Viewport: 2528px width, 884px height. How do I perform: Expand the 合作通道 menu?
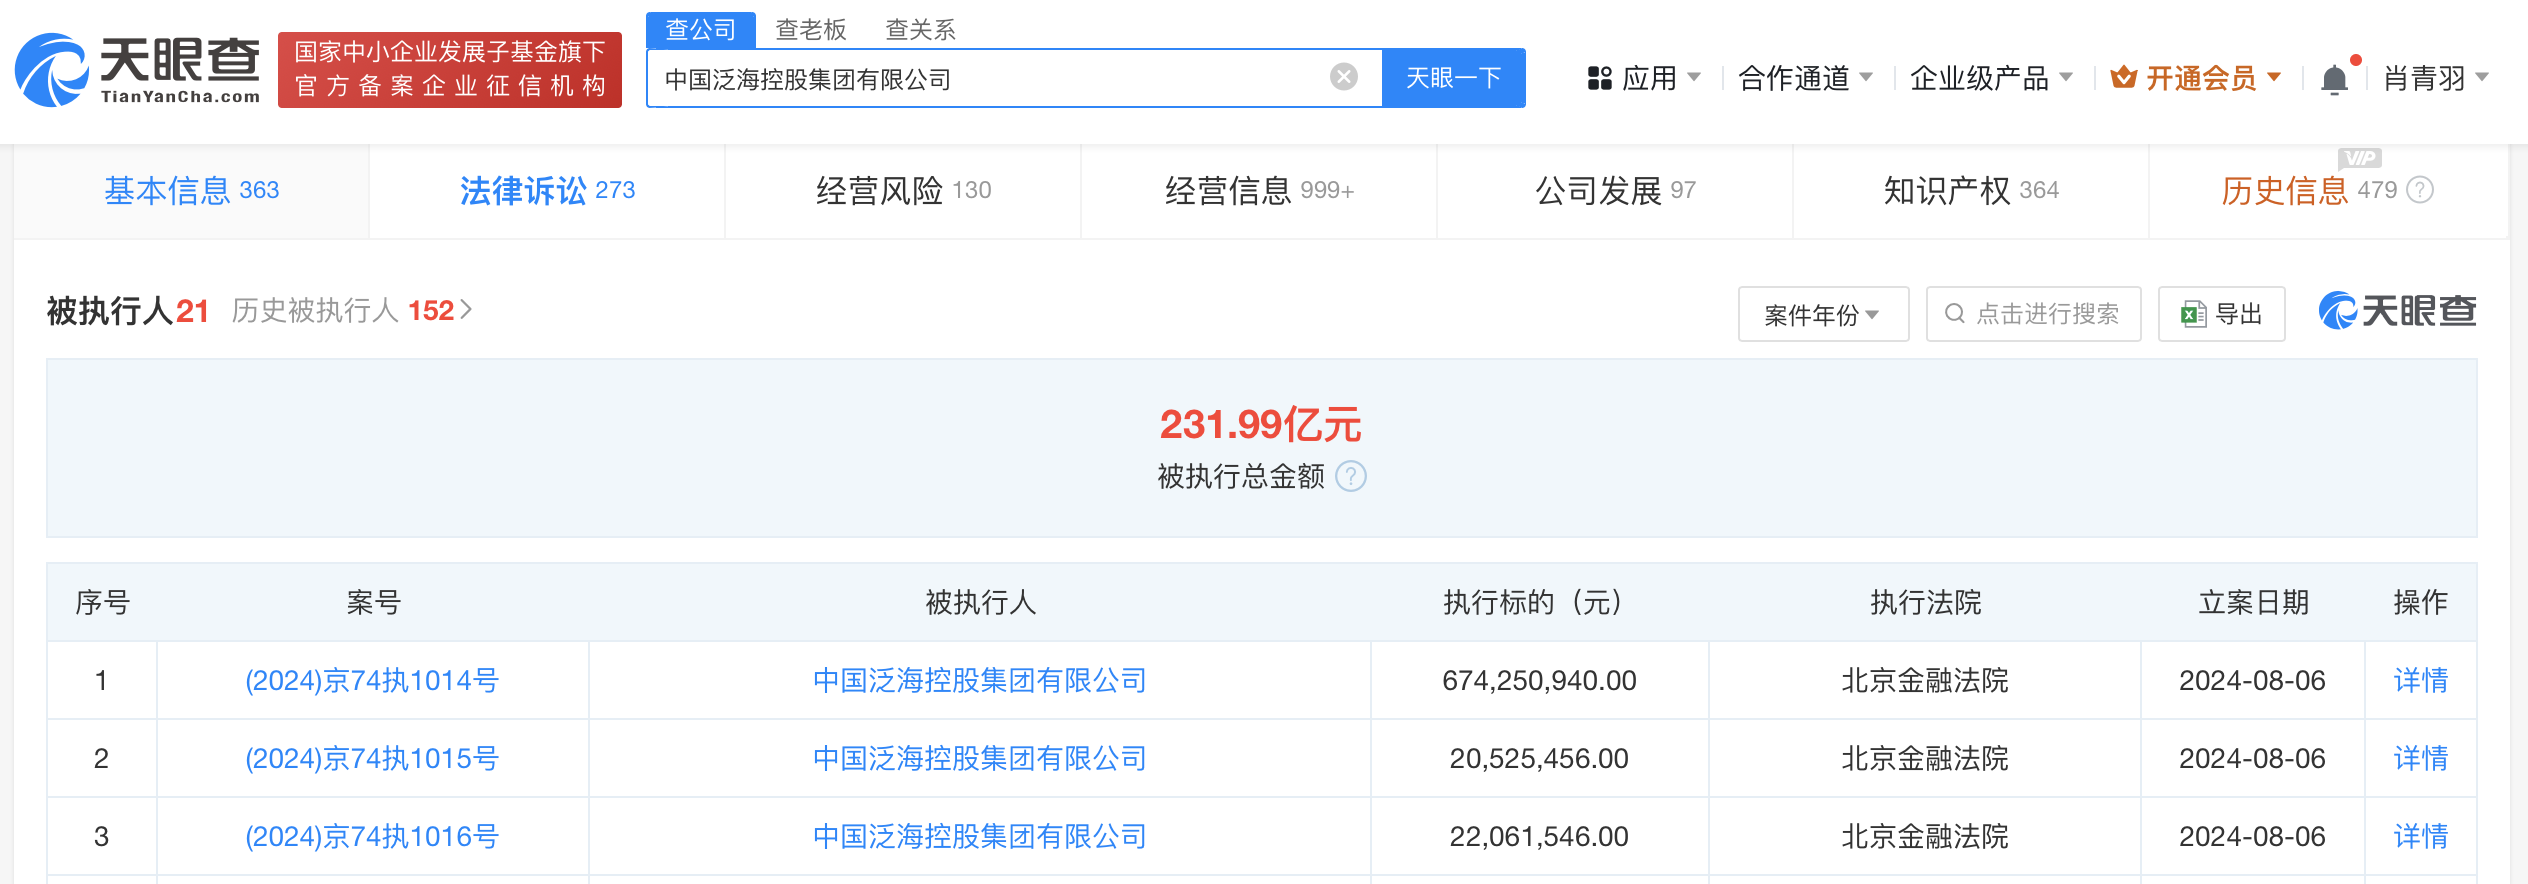pos(1805,78)
